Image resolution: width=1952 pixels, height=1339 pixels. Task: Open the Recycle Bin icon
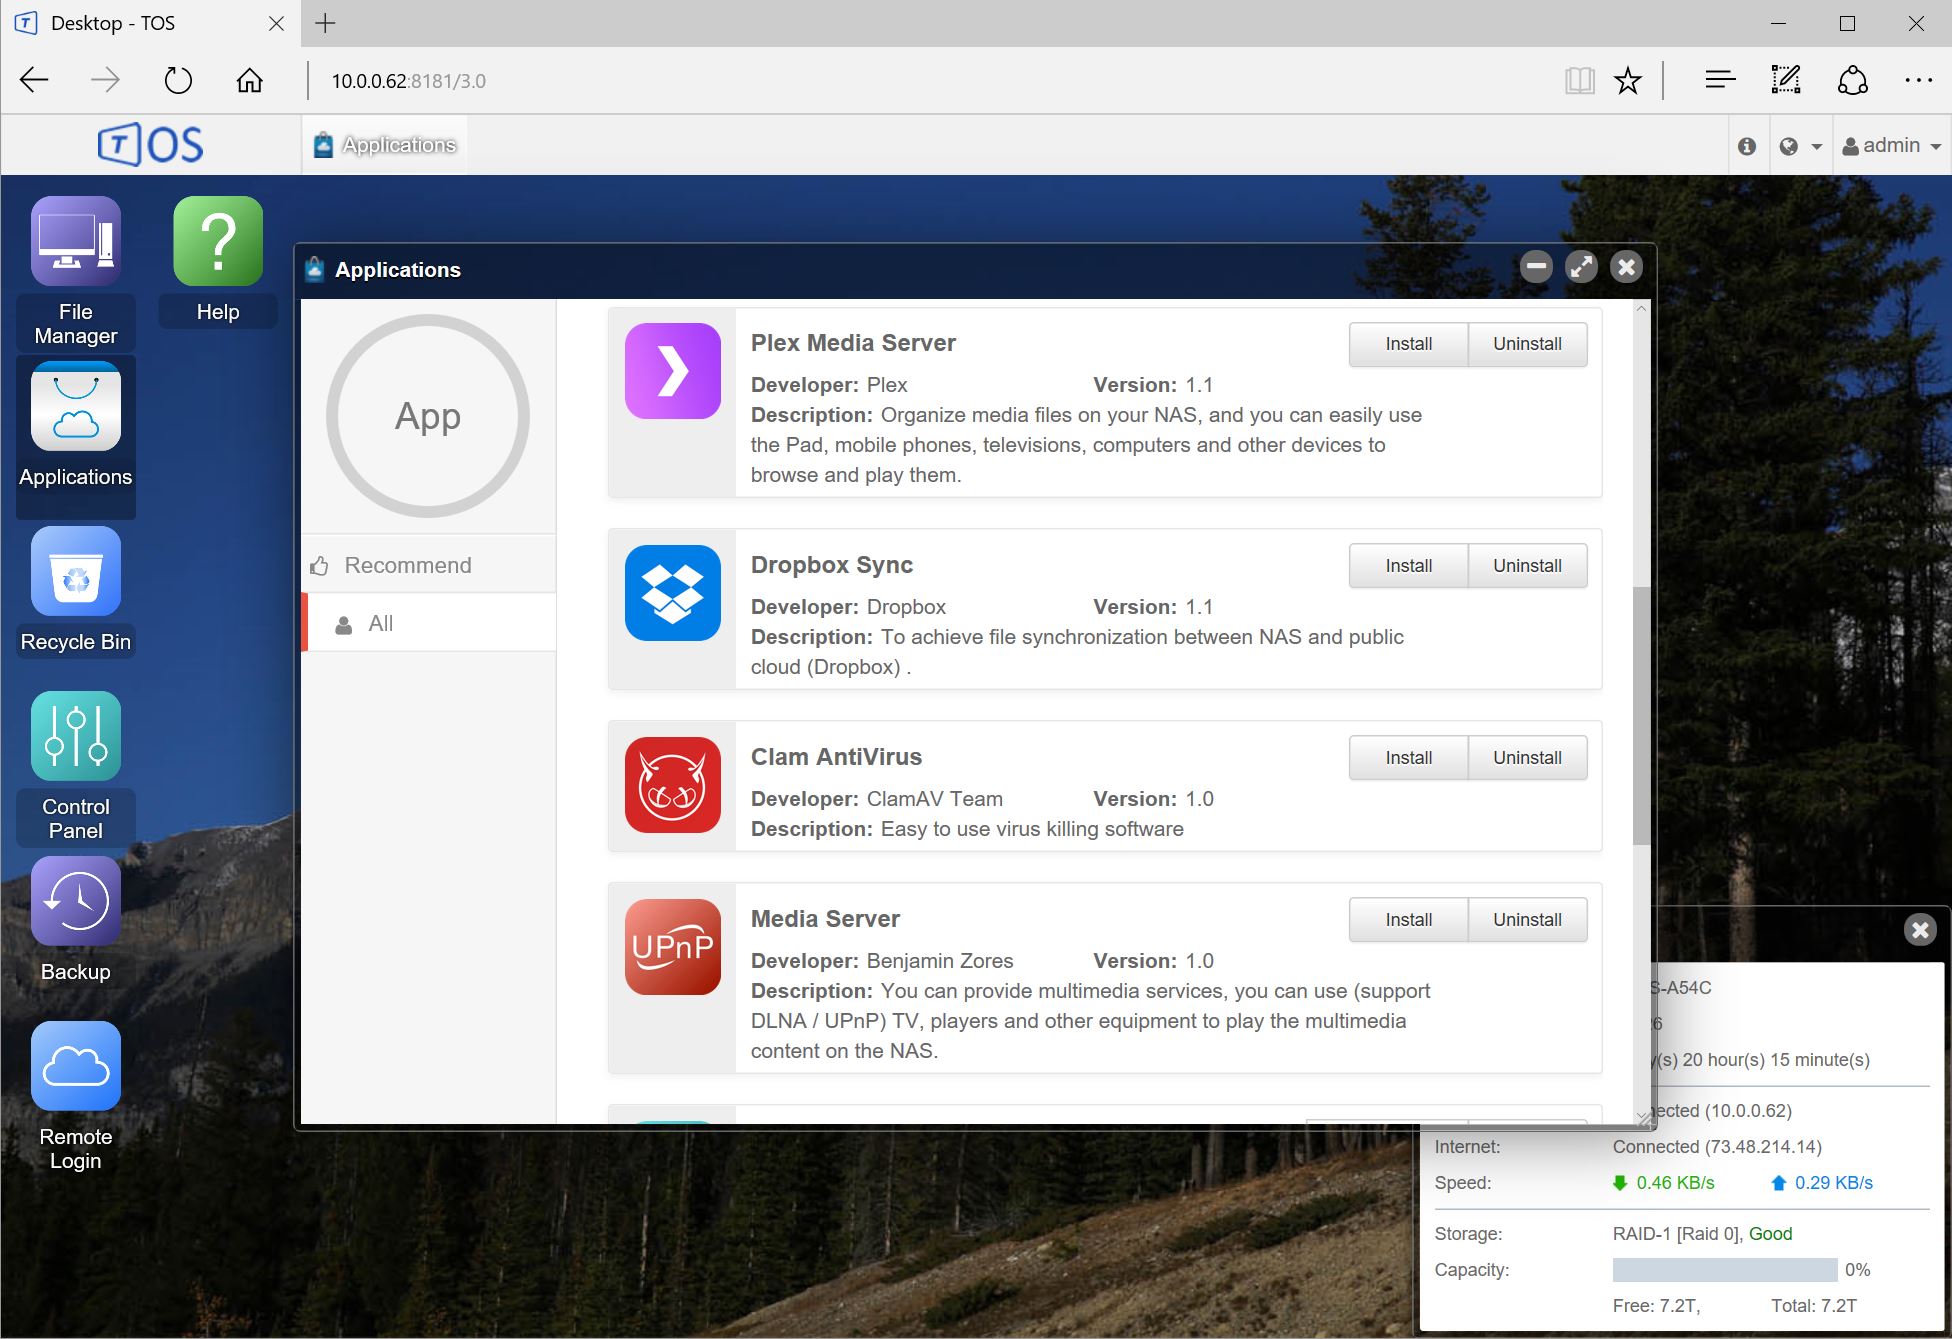pyautogui.click(x=76, y=572)
